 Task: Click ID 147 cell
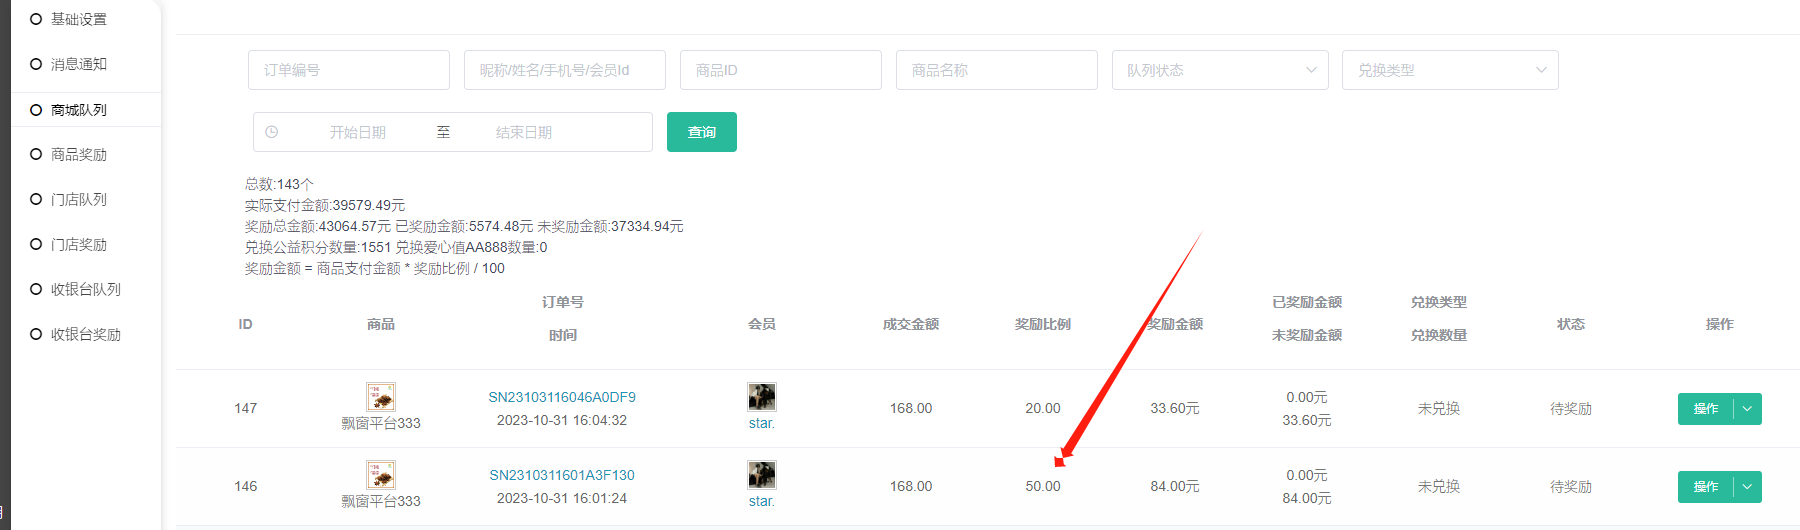click(x=246, y=408)
